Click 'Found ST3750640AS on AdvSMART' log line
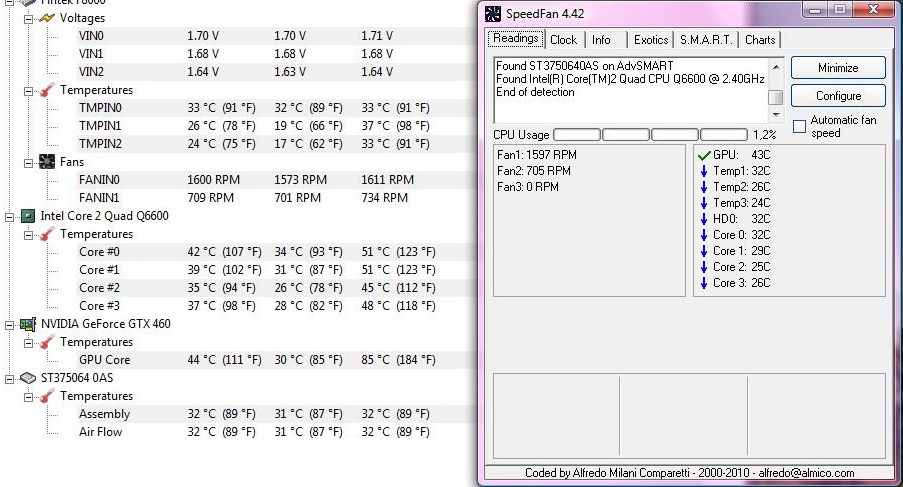 (585, 66)
